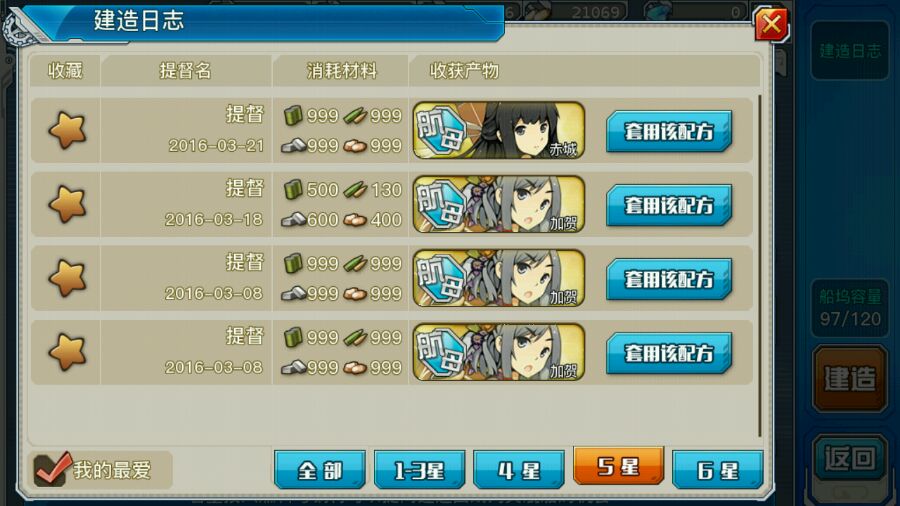900x506 pixels.
Task: Switch to 全部 filter tab
Action: click(x=320, y=470)
